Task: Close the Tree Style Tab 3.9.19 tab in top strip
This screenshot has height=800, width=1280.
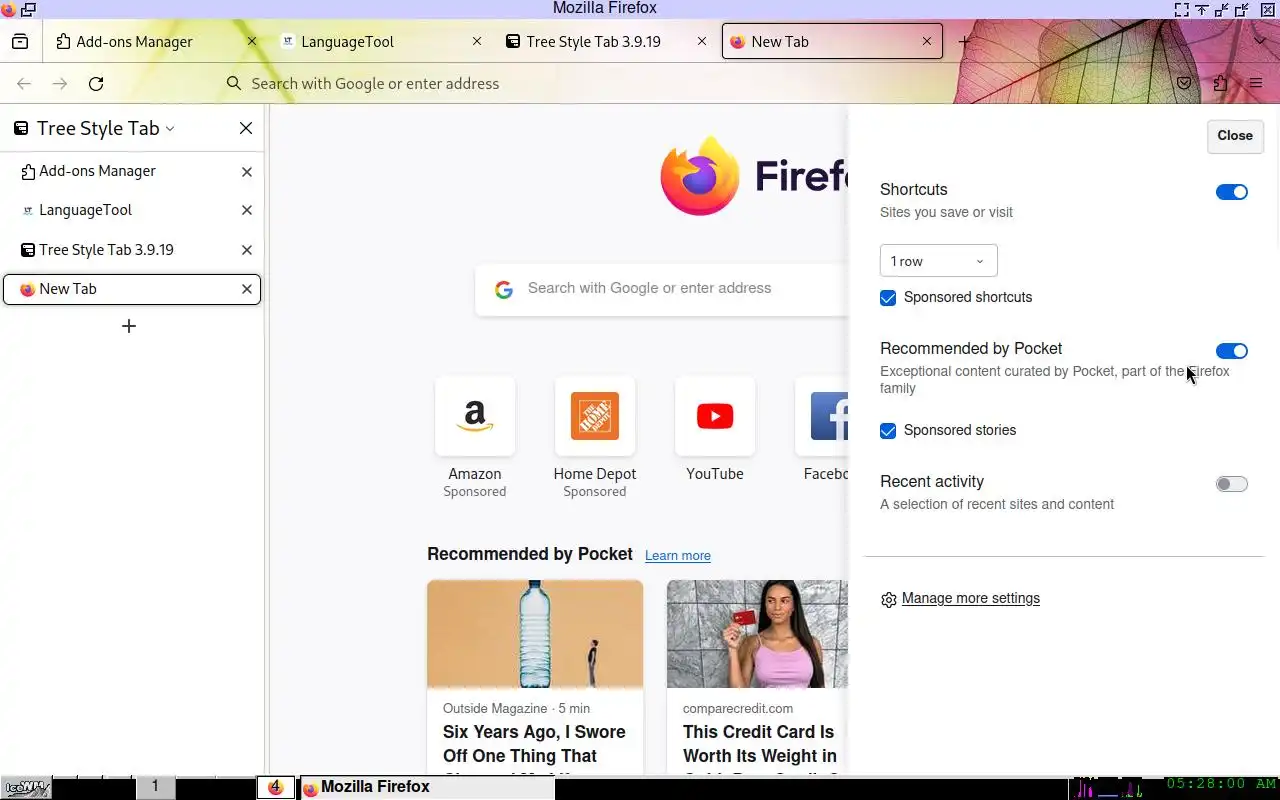Action: [702, 41]
